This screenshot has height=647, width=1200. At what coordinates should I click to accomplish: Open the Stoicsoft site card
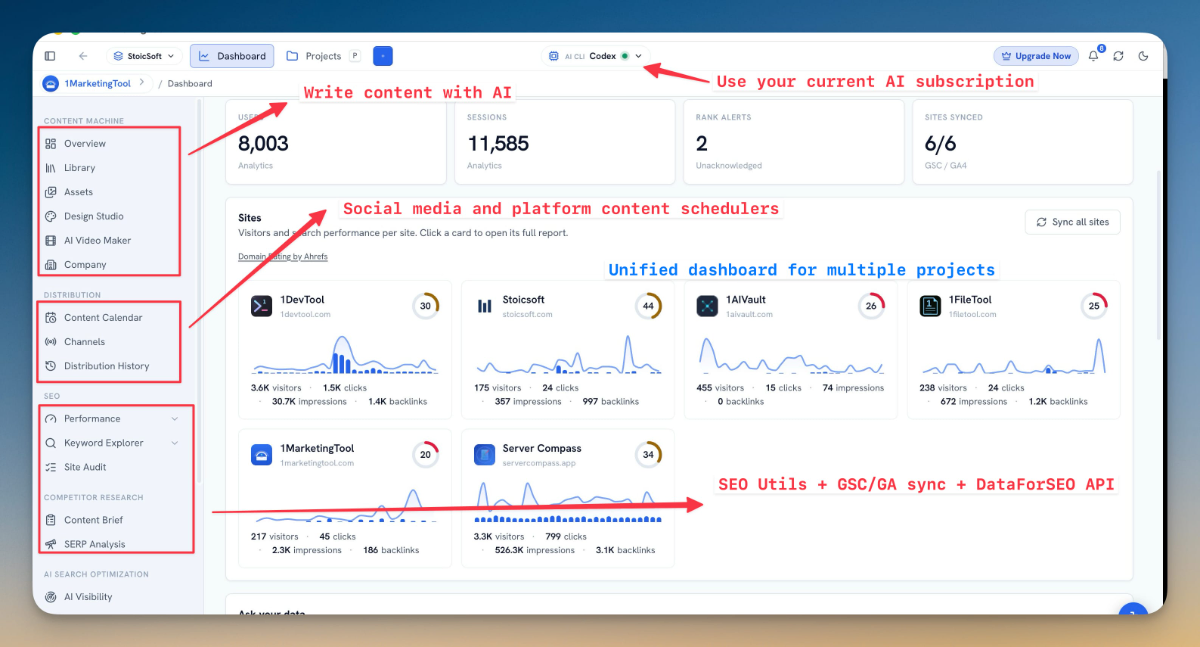(x=568, y=349)
